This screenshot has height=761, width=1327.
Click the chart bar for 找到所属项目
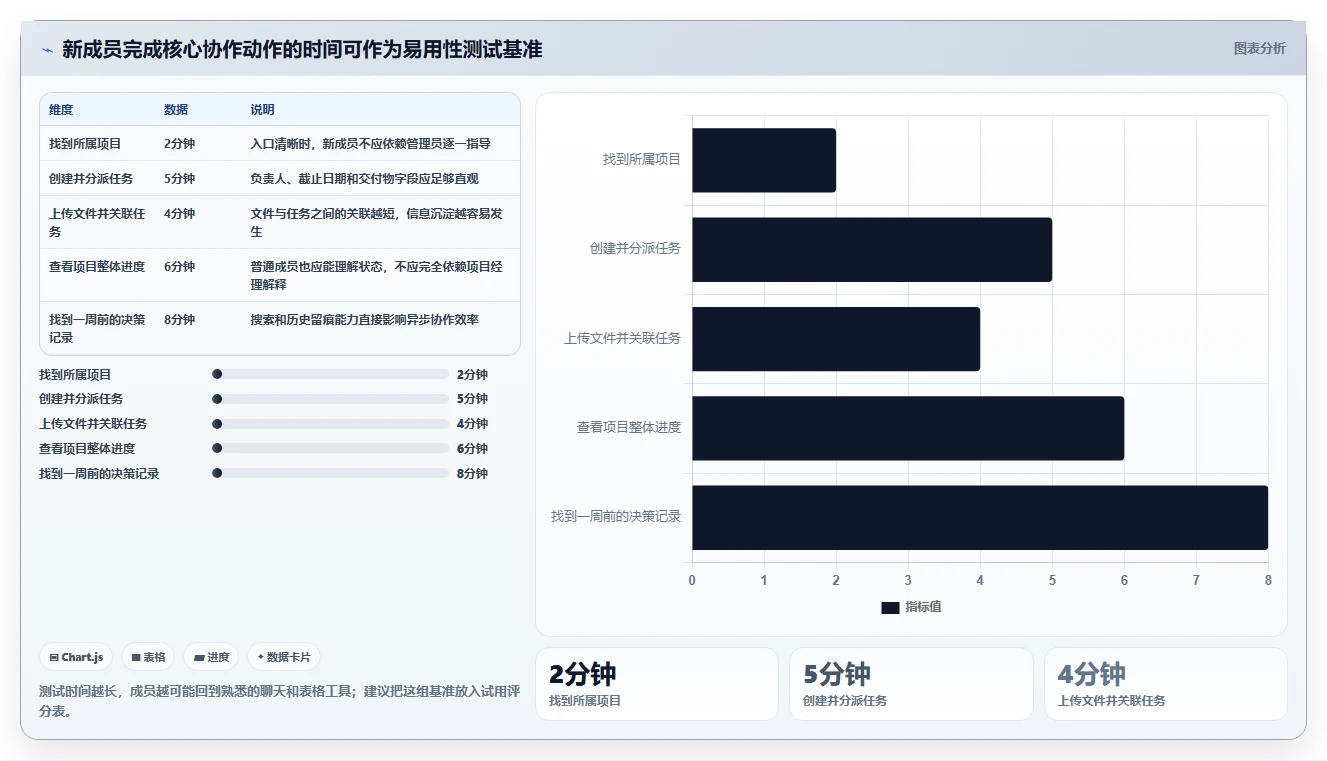click(764, 160)
